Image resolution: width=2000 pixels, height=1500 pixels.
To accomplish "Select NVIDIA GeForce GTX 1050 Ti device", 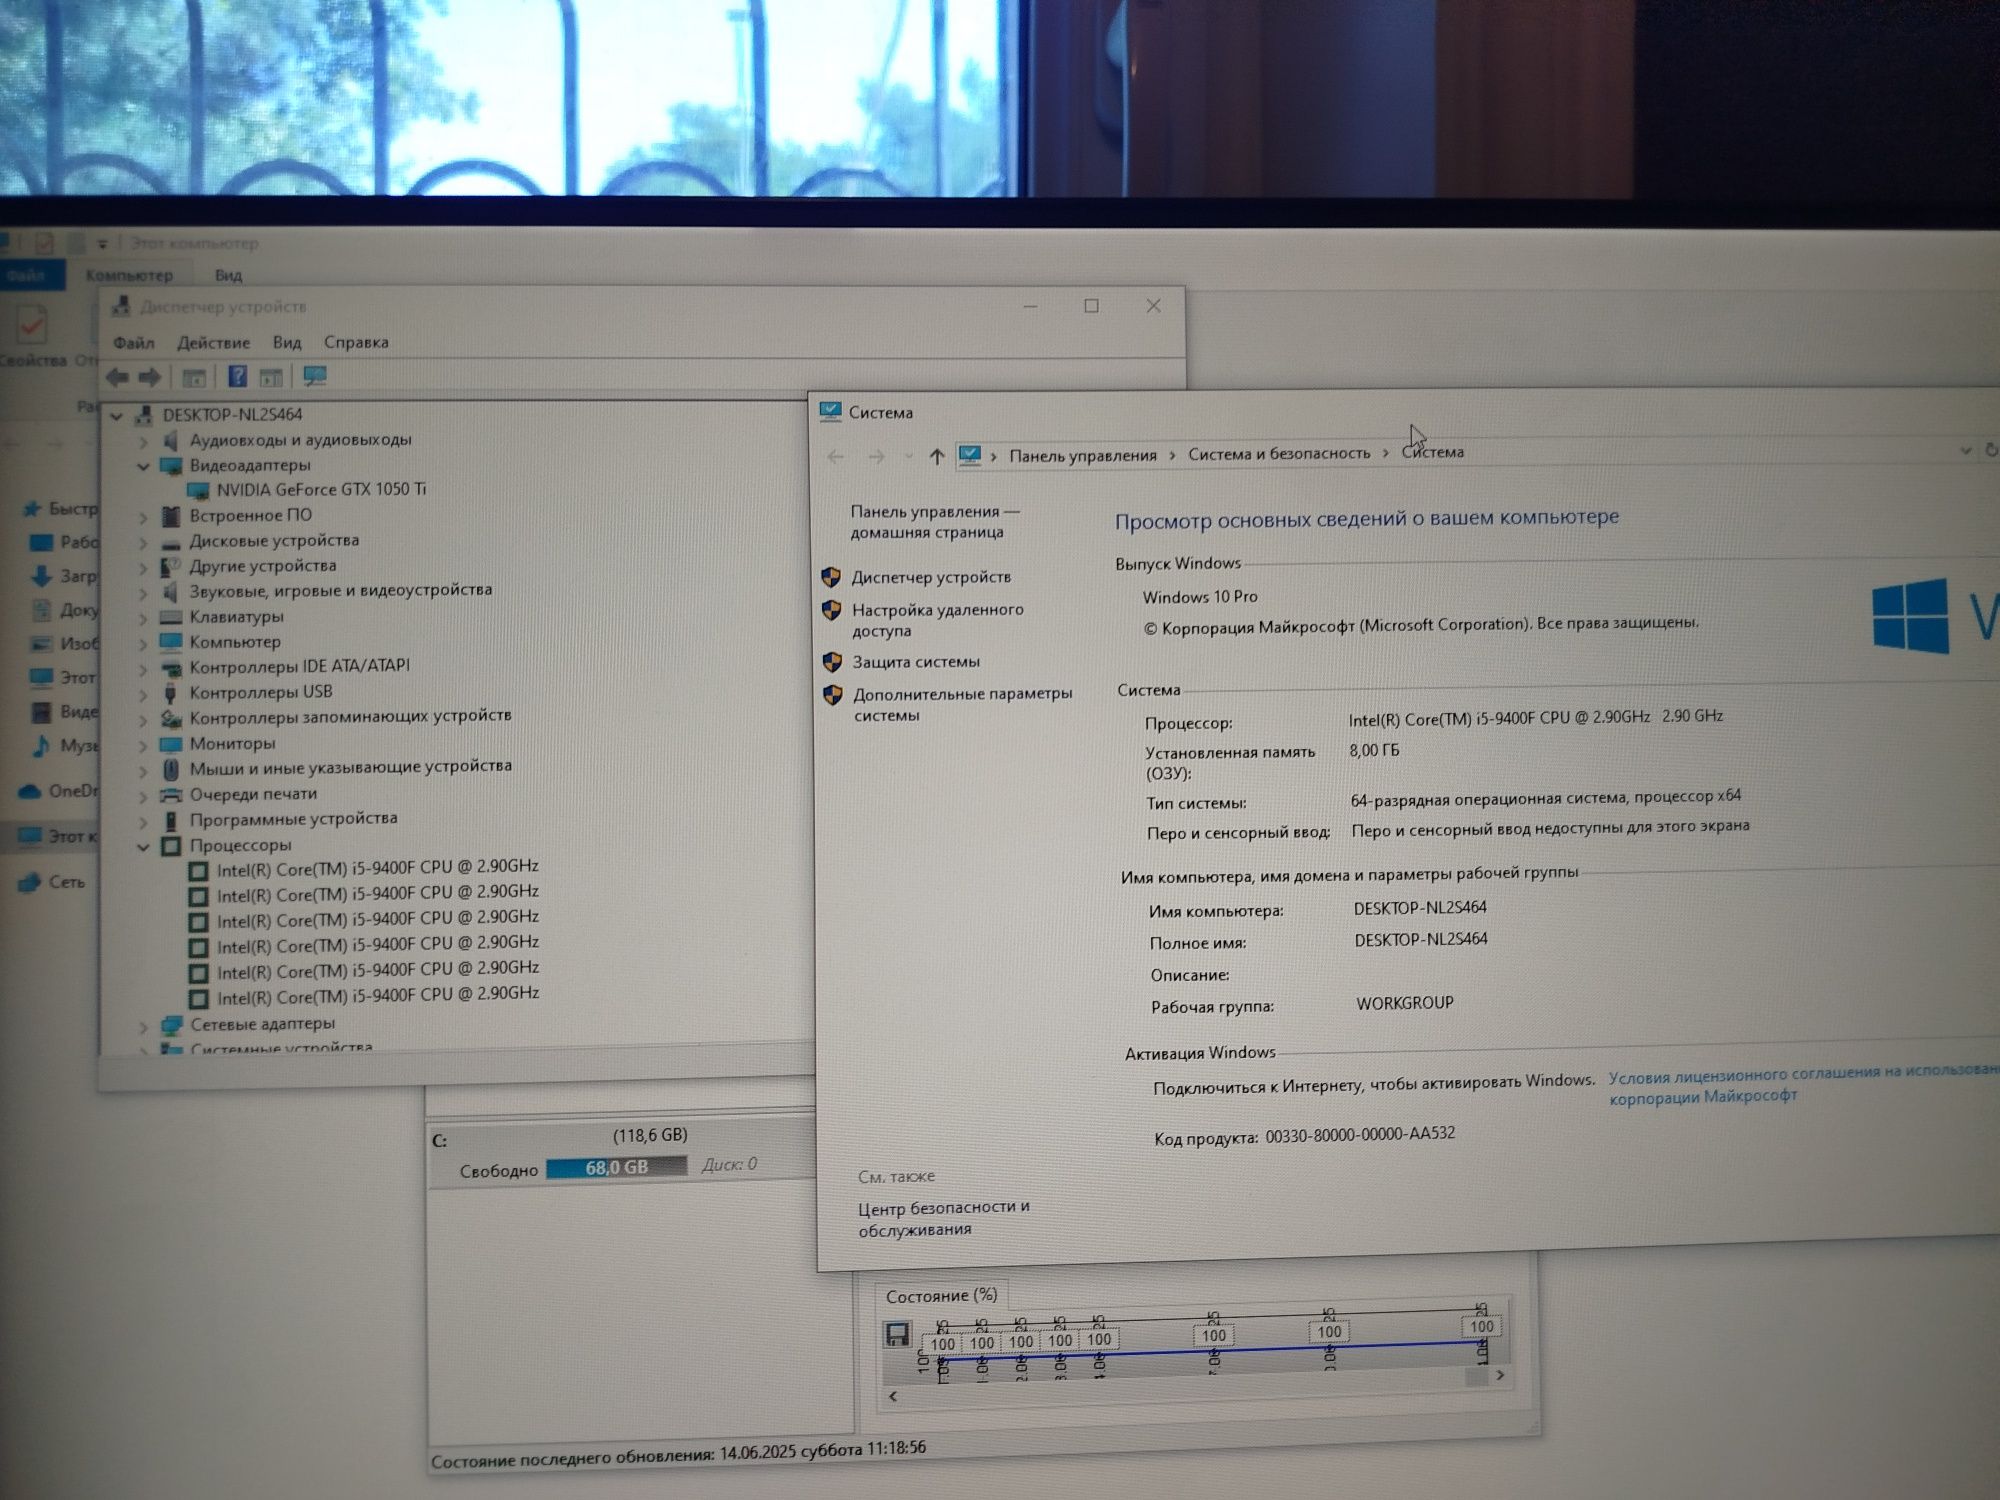I will coord(321,489).
